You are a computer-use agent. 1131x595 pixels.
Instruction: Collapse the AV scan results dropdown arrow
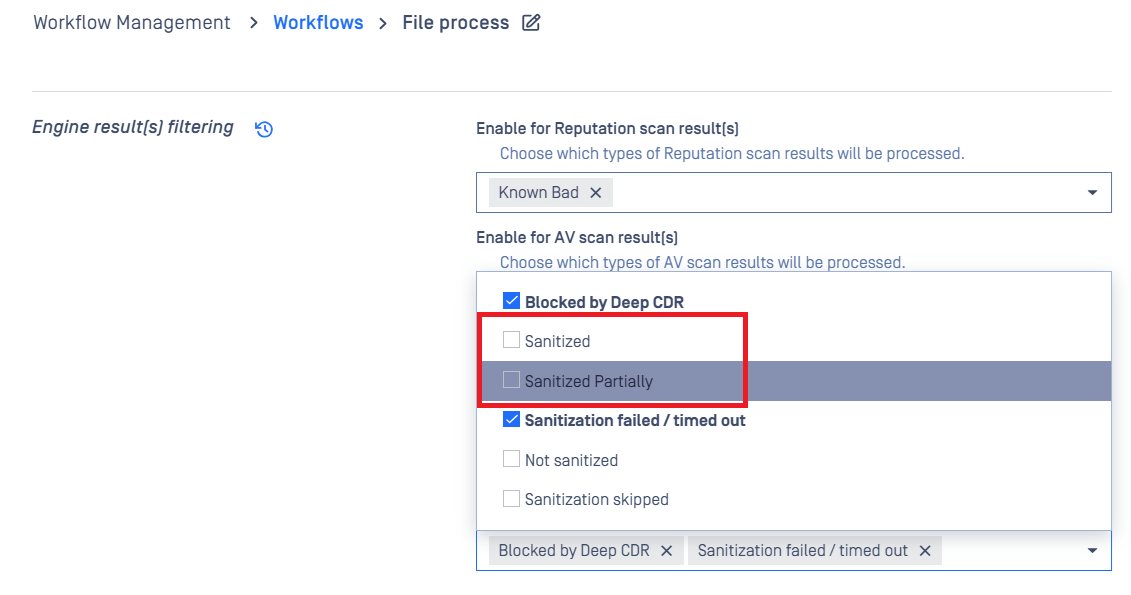coord(1092,551)
